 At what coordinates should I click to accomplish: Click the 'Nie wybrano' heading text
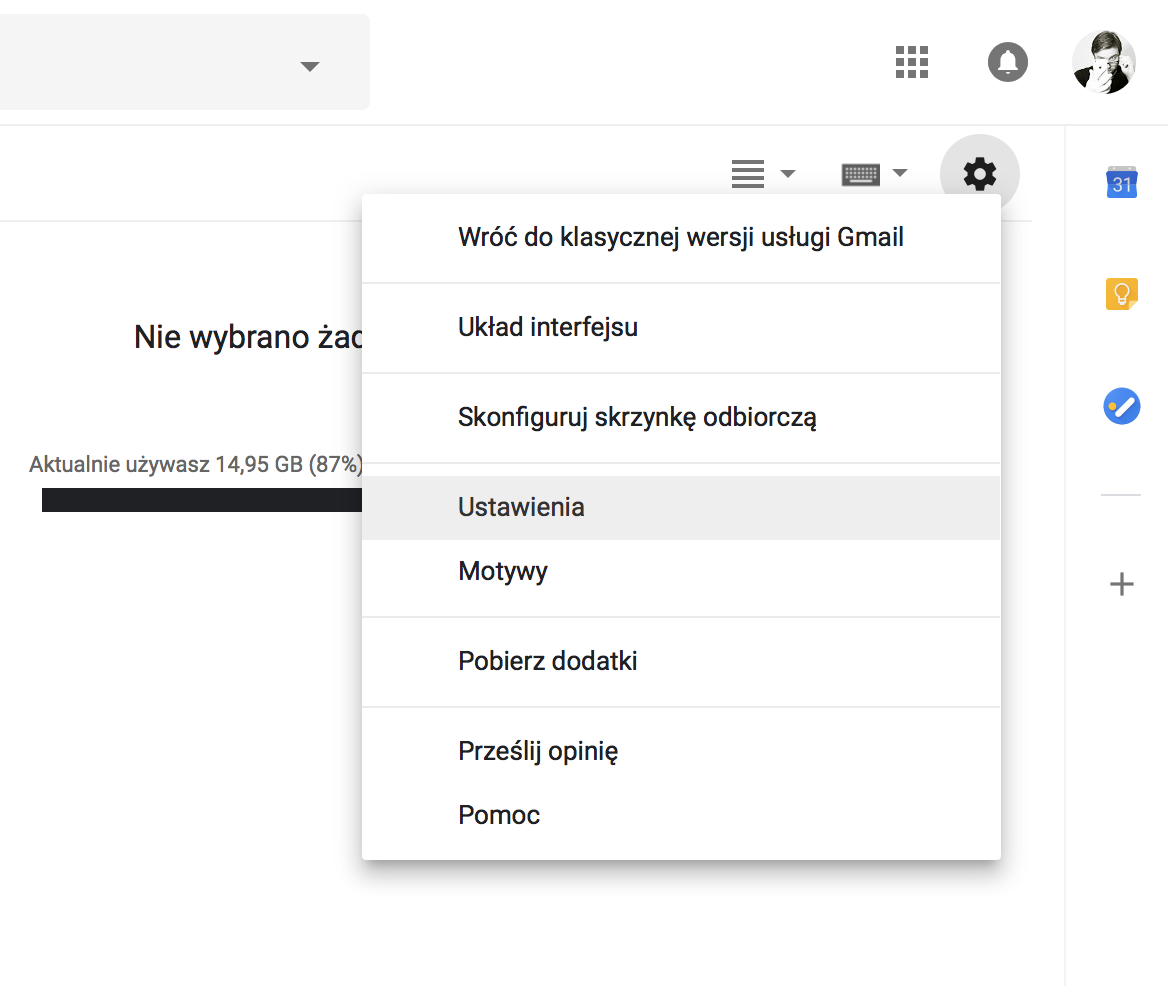[247, 337]
